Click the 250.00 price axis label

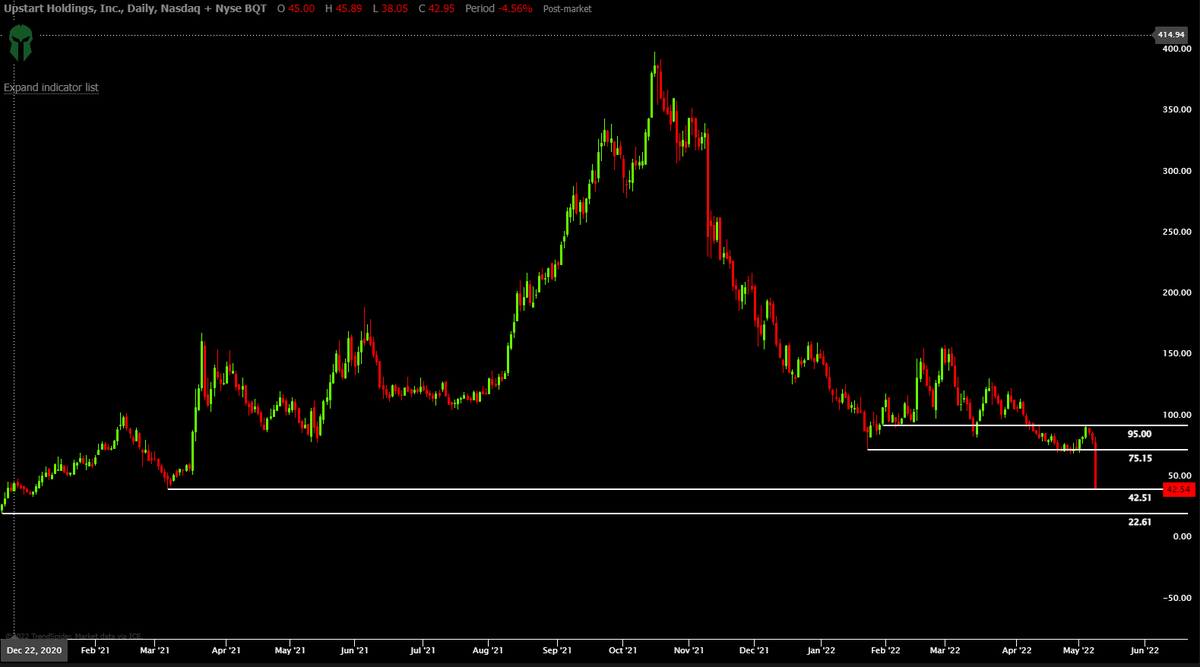tap(1175, 232)
